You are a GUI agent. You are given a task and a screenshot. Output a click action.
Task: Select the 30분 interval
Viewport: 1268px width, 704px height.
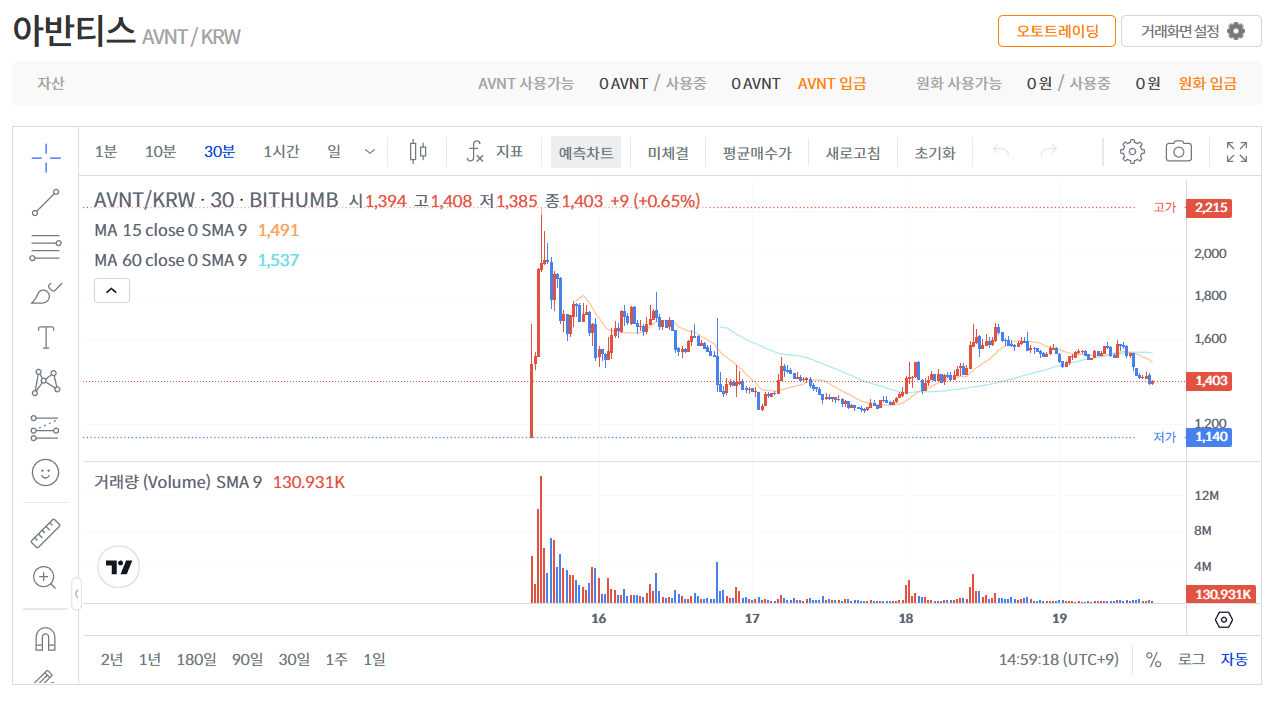coord(219,152)
